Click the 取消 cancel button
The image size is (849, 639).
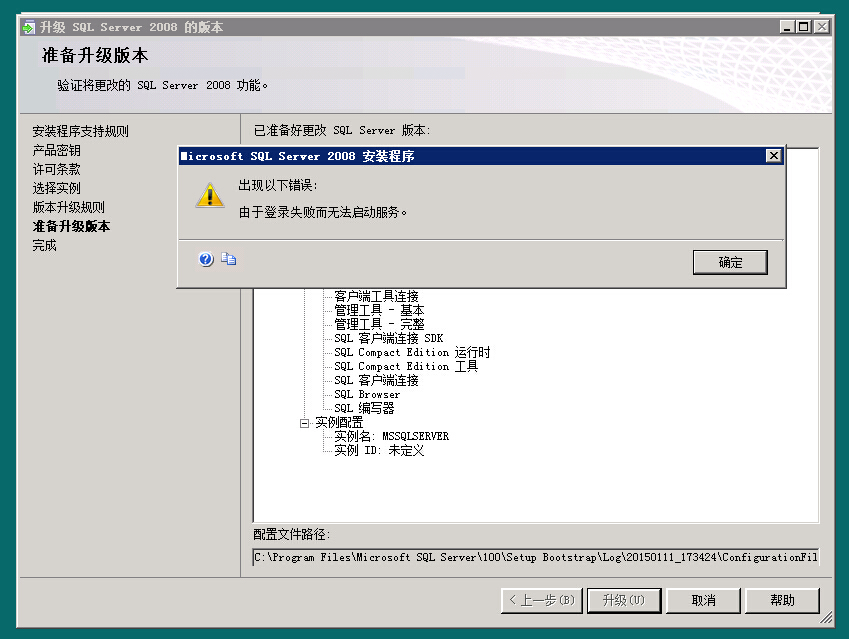pyautogui.click(x=703, y=601)
